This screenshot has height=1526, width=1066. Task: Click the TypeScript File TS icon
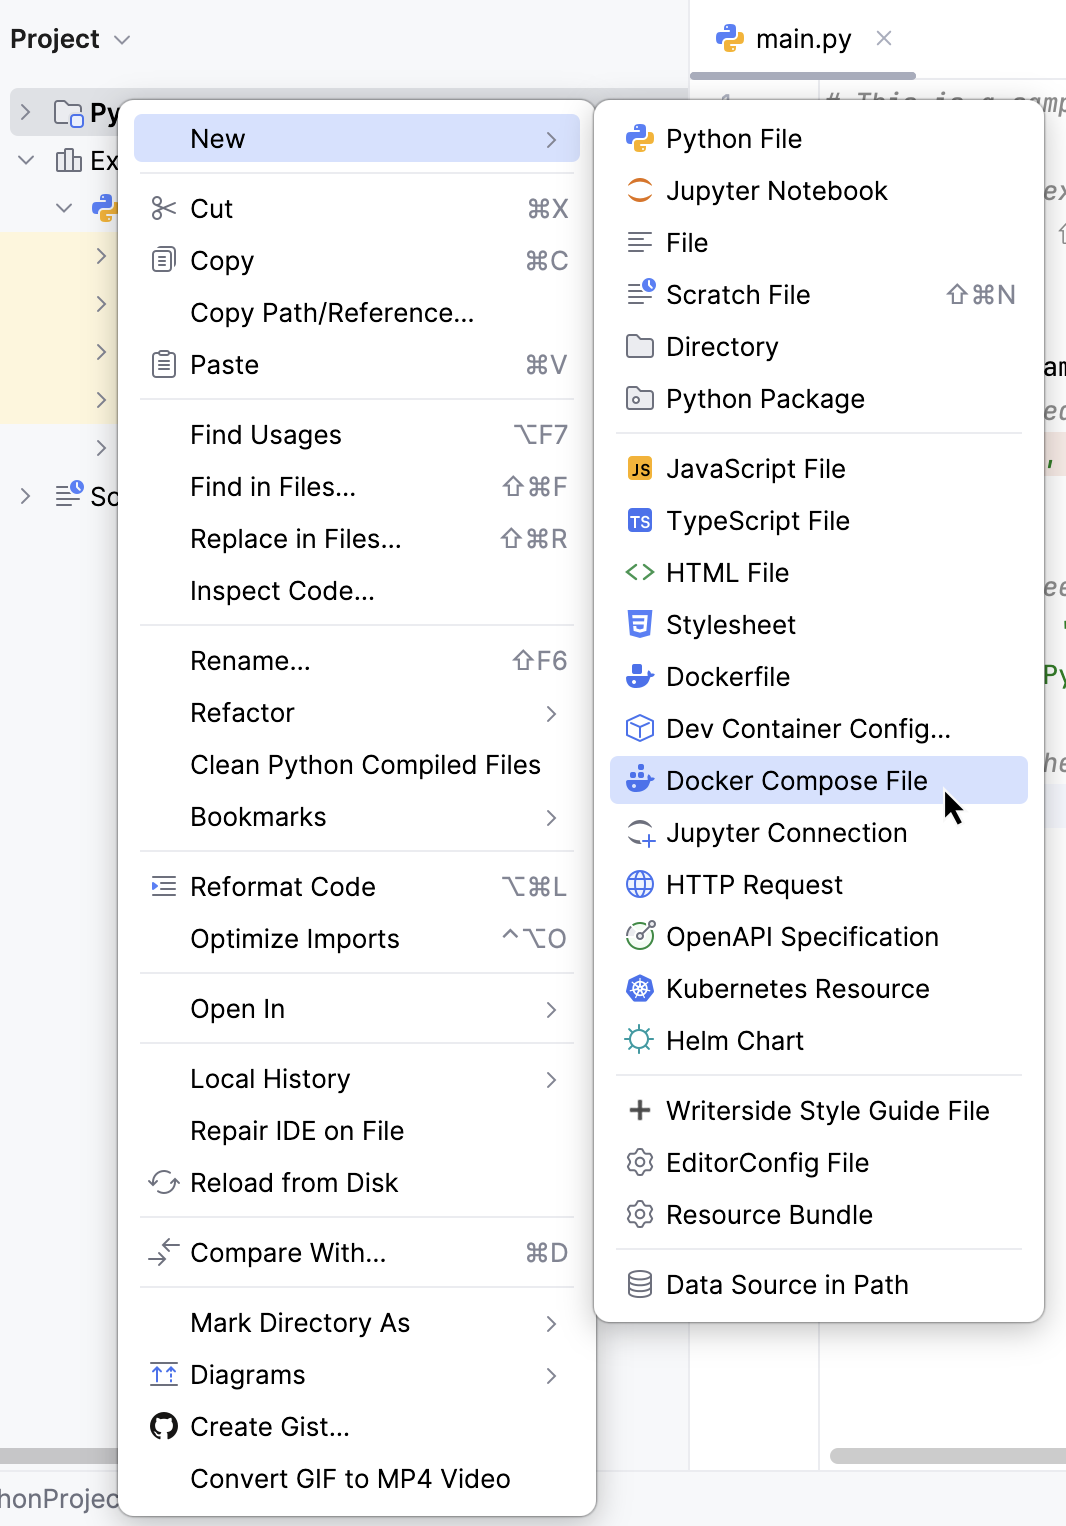pyautogui.click(x=640, y=521)
